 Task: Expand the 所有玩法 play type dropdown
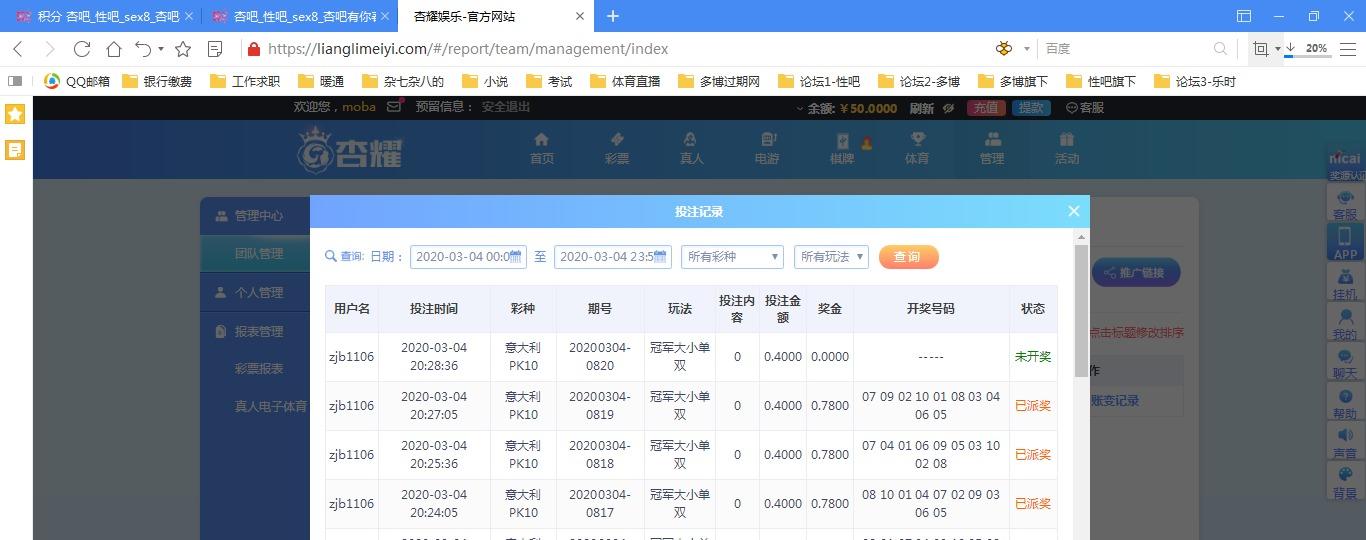tap(831, 257)
